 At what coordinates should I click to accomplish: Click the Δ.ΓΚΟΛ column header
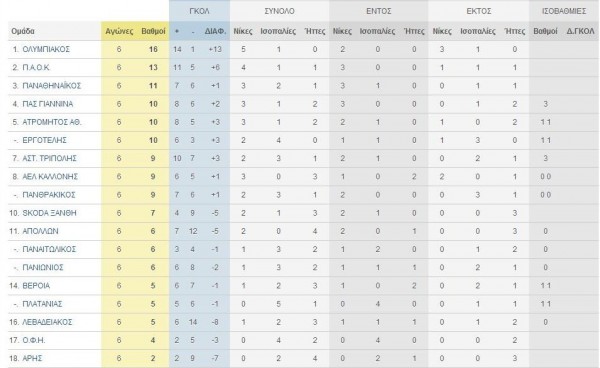tap(580, 31)
